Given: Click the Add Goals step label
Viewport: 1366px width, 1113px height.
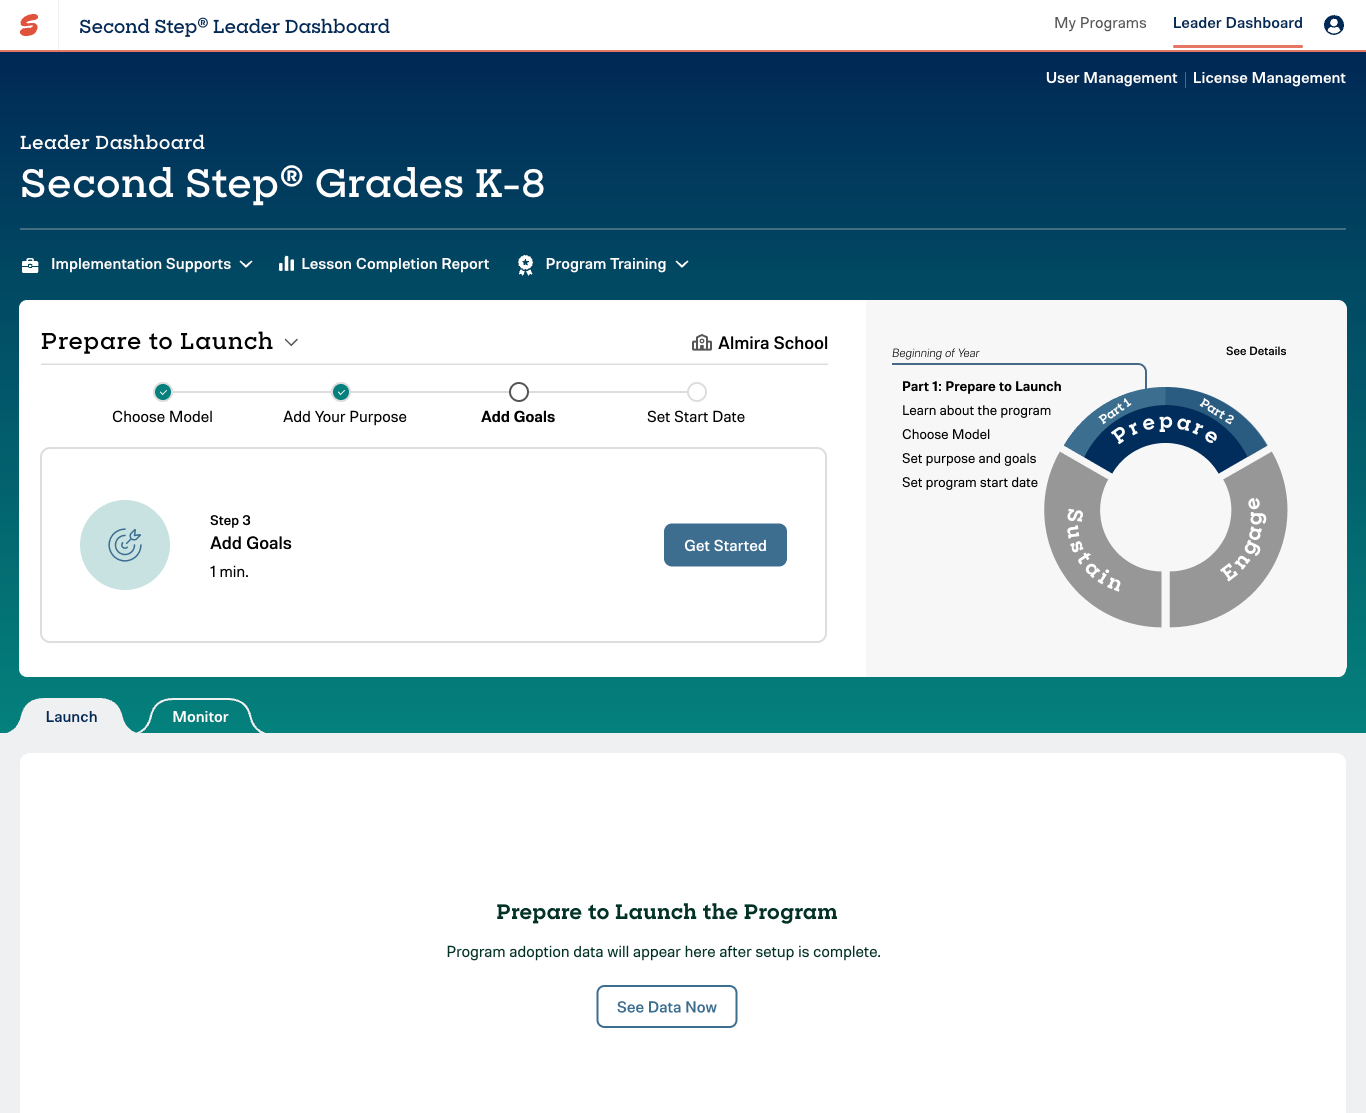Looking at the screenshot, I should click(518, 417).
